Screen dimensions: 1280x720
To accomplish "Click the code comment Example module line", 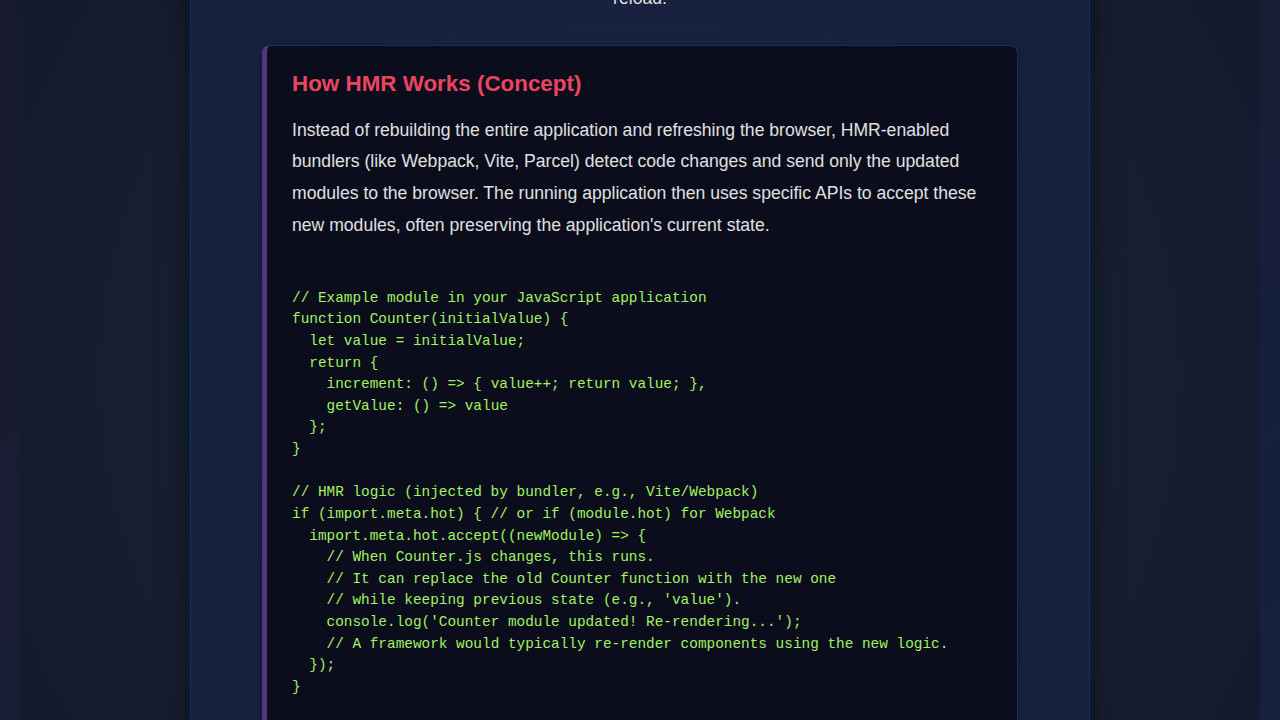I will [x=498, y=297].
